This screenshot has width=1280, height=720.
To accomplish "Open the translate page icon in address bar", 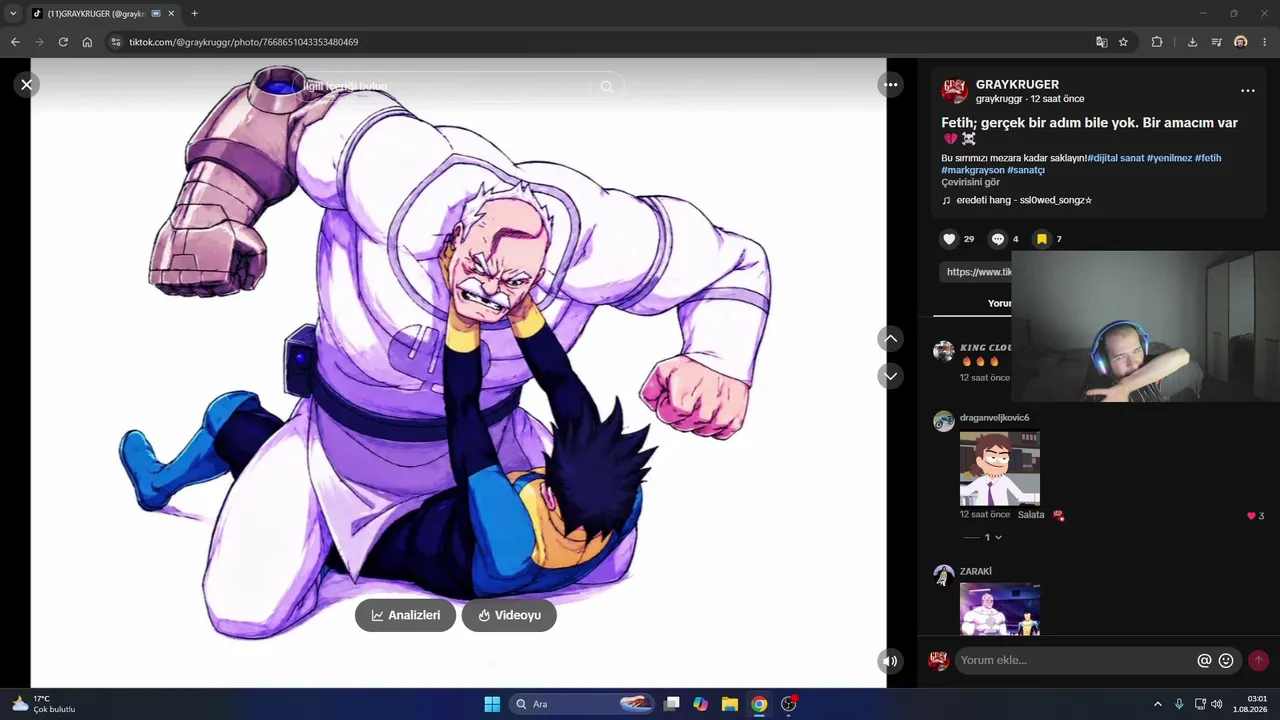I will coord(1101,42).
